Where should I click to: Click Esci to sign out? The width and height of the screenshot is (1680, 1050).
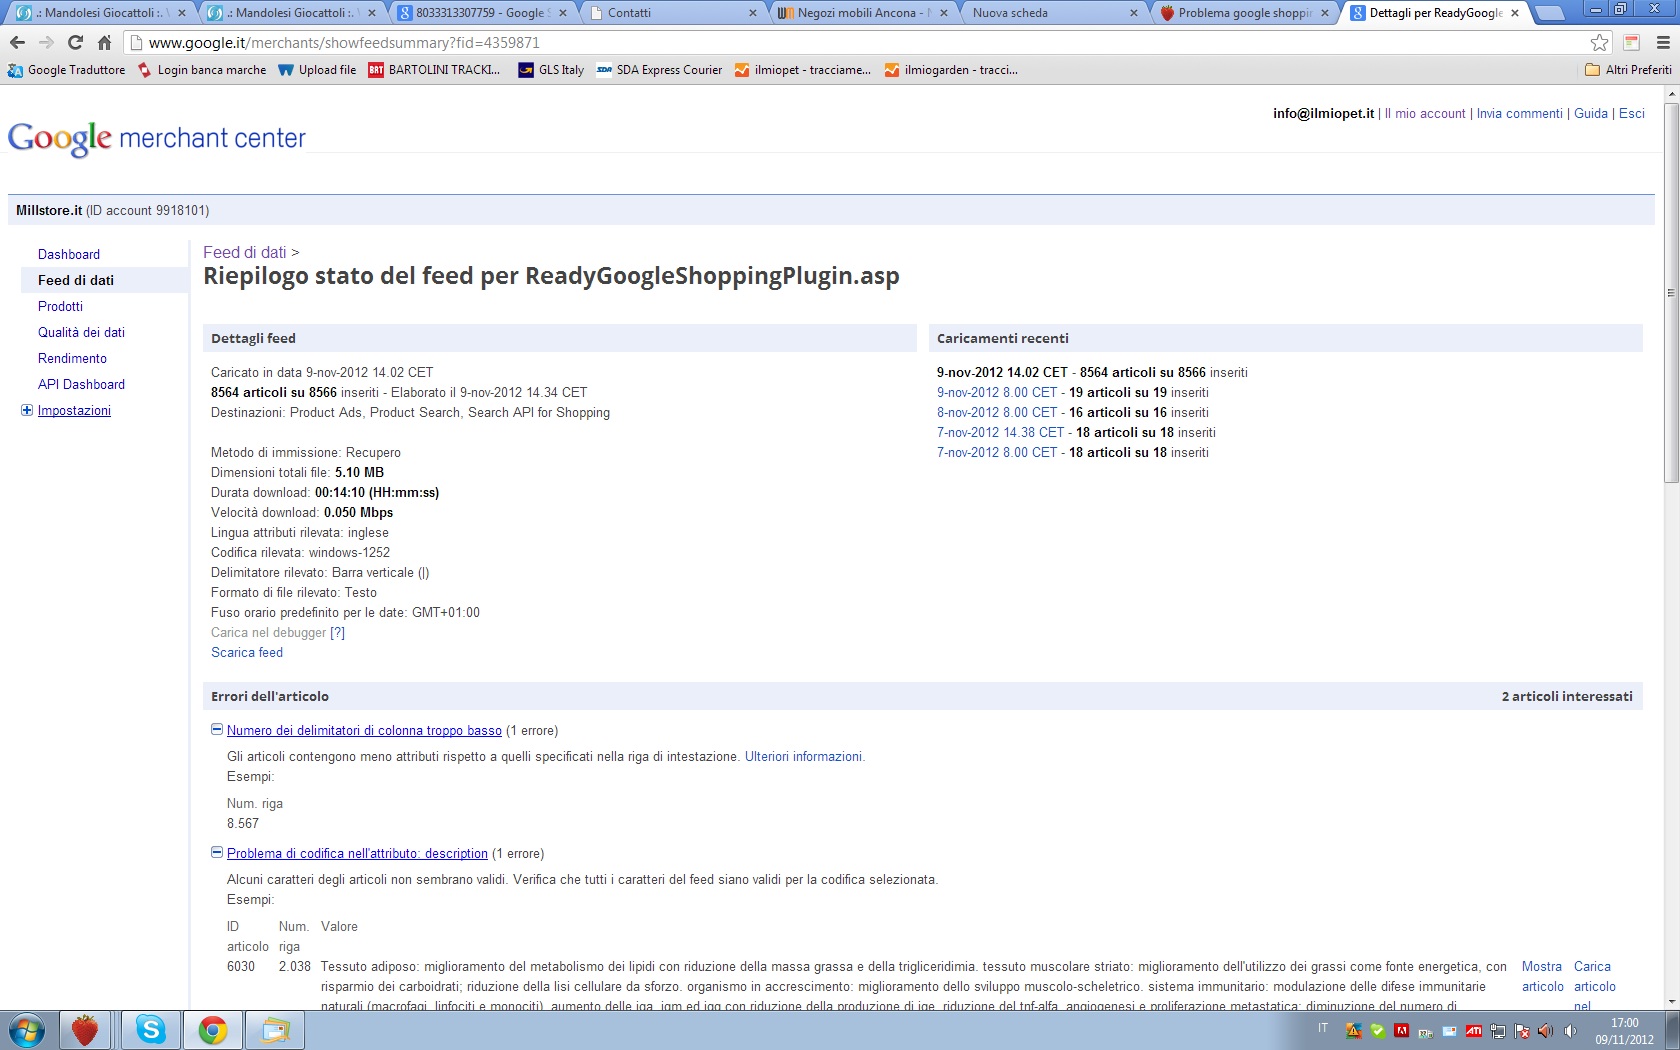click(1632, 113)
